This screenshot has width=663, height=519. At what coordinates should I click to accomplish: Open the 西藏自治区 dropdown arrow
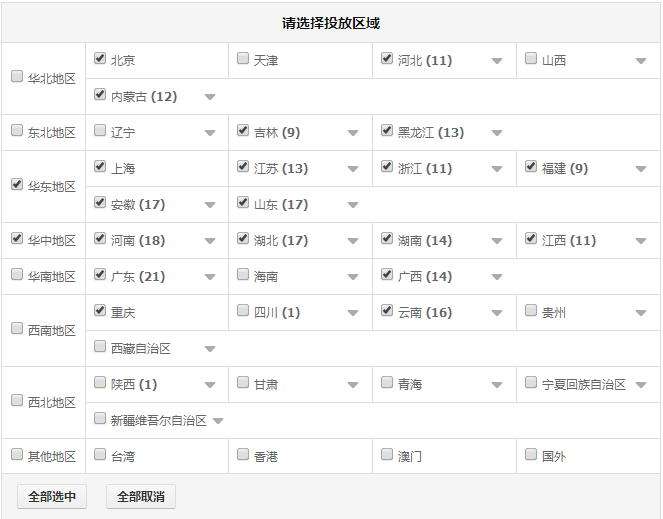[210, 349]
